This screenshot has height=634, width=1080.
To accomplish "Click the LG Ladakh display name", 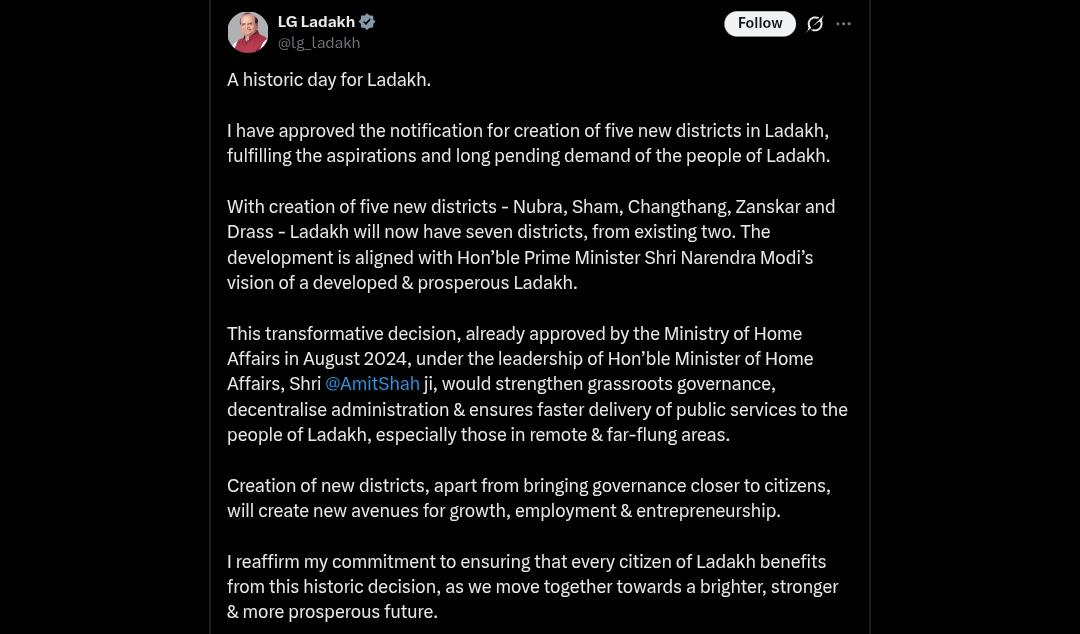I will tap(316, 22).
